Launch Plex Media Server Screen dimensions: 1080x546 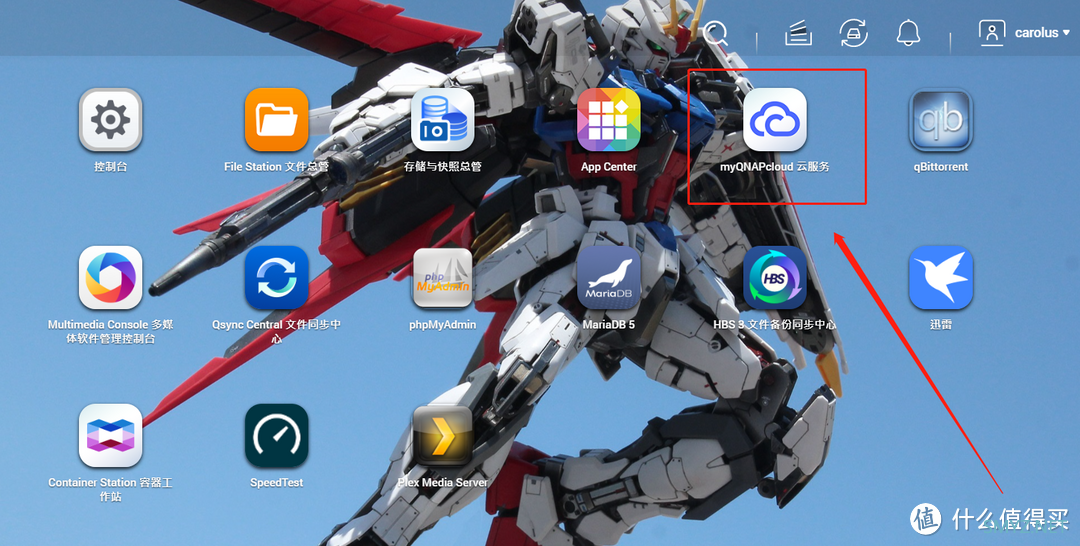click(442, 435)
